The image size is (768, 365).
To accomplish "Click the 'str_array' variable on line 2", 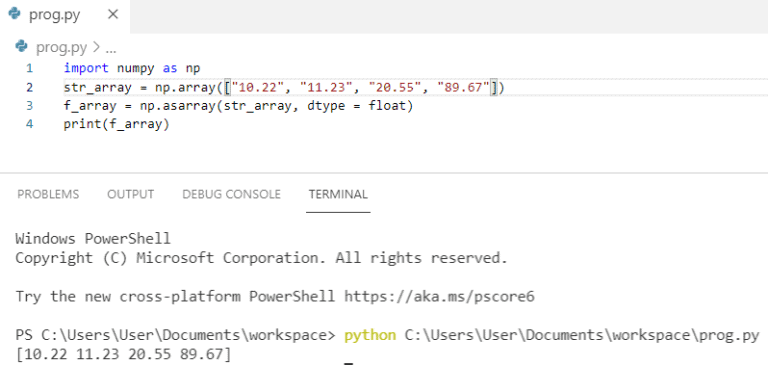I will point(97,88).
